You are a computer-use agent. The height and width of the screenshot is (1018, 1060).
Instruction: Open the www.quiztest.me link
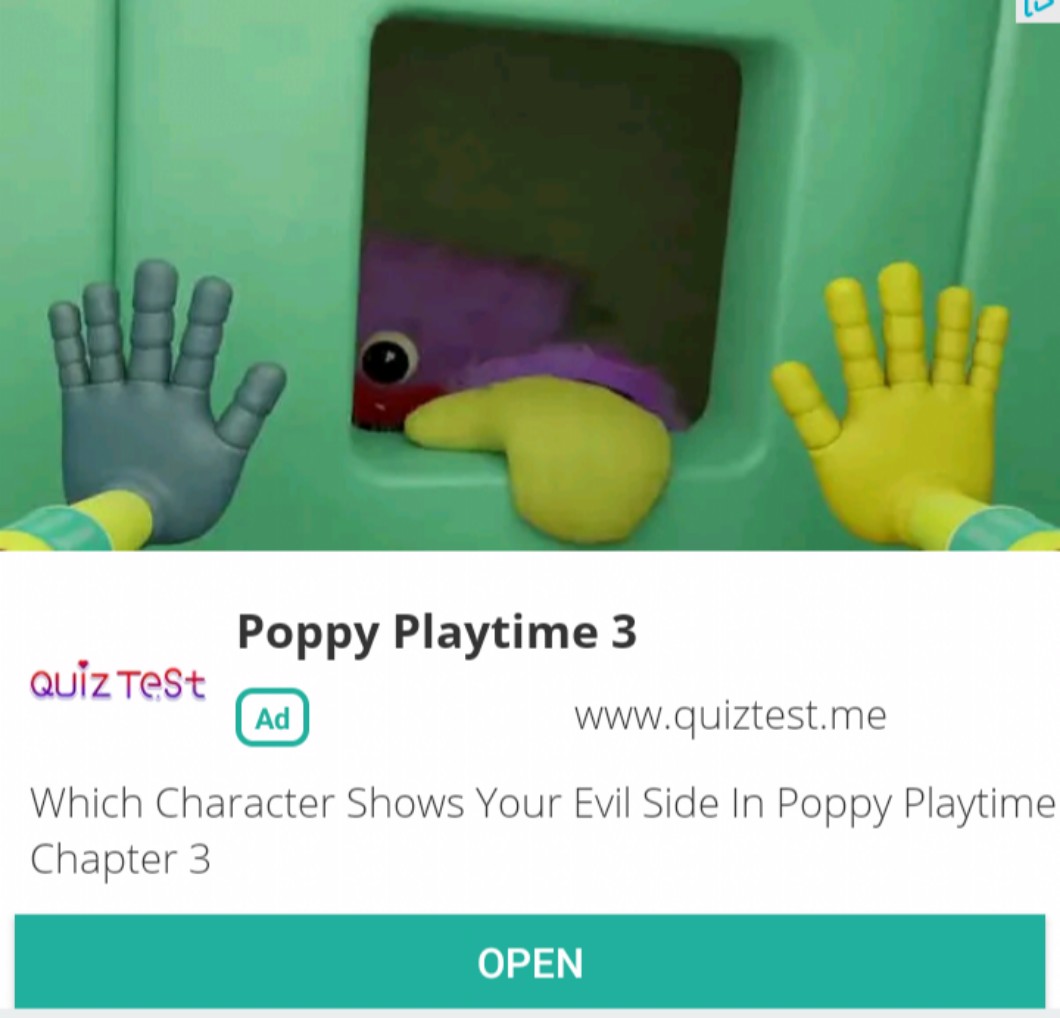pos(730,717)
